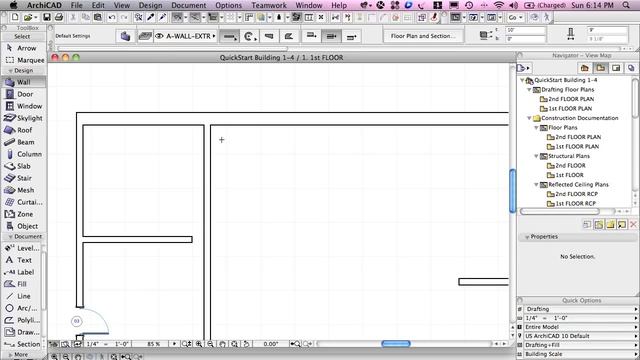The height and width of the screenshot is (360, 640).
Task: Toggle center reference line construction method
Action: 331,36
